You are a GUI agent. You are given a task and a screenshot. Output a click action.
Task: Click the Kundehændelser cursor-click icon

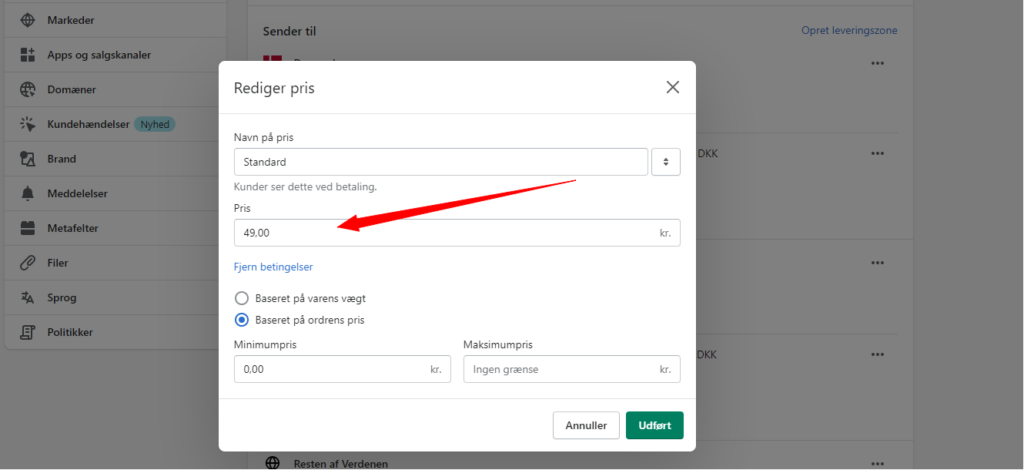click(x=27, y=124)
